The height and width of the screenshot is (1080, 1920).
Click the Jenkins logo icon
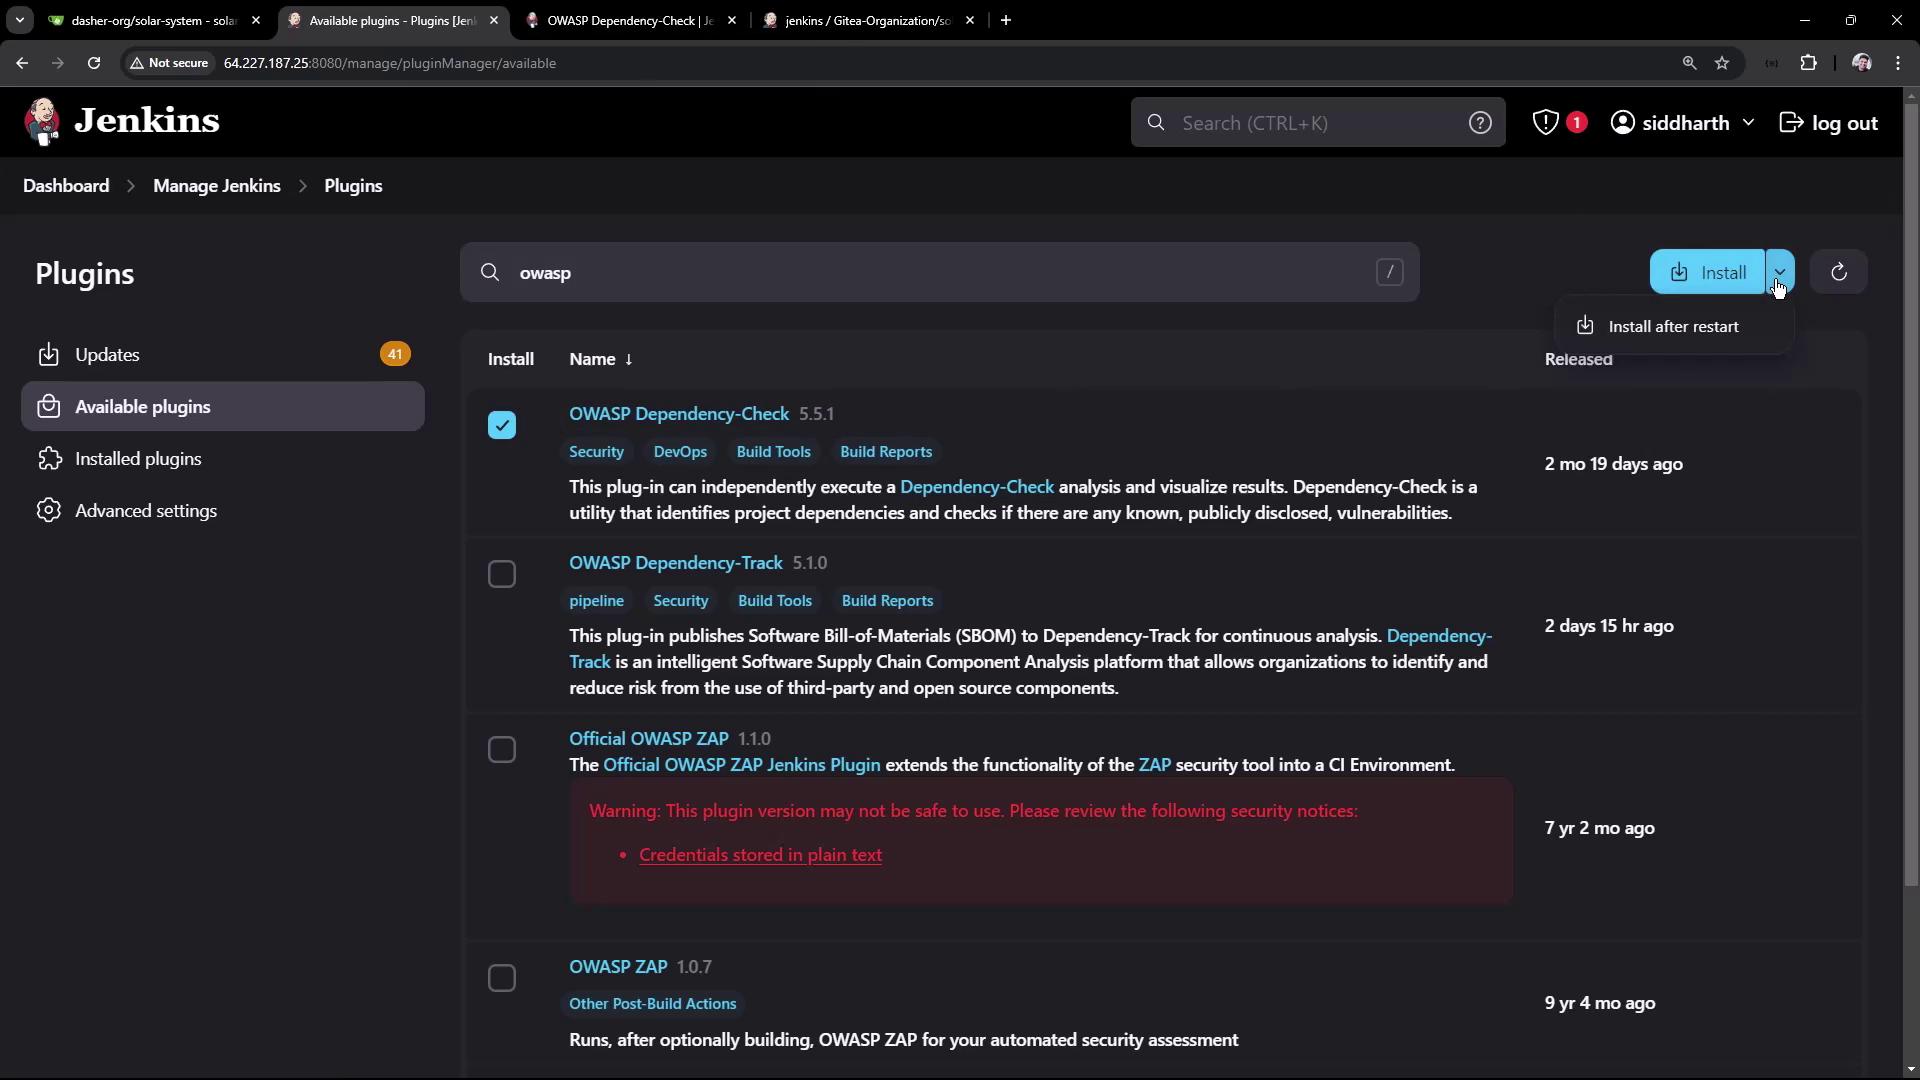point(42,122)
